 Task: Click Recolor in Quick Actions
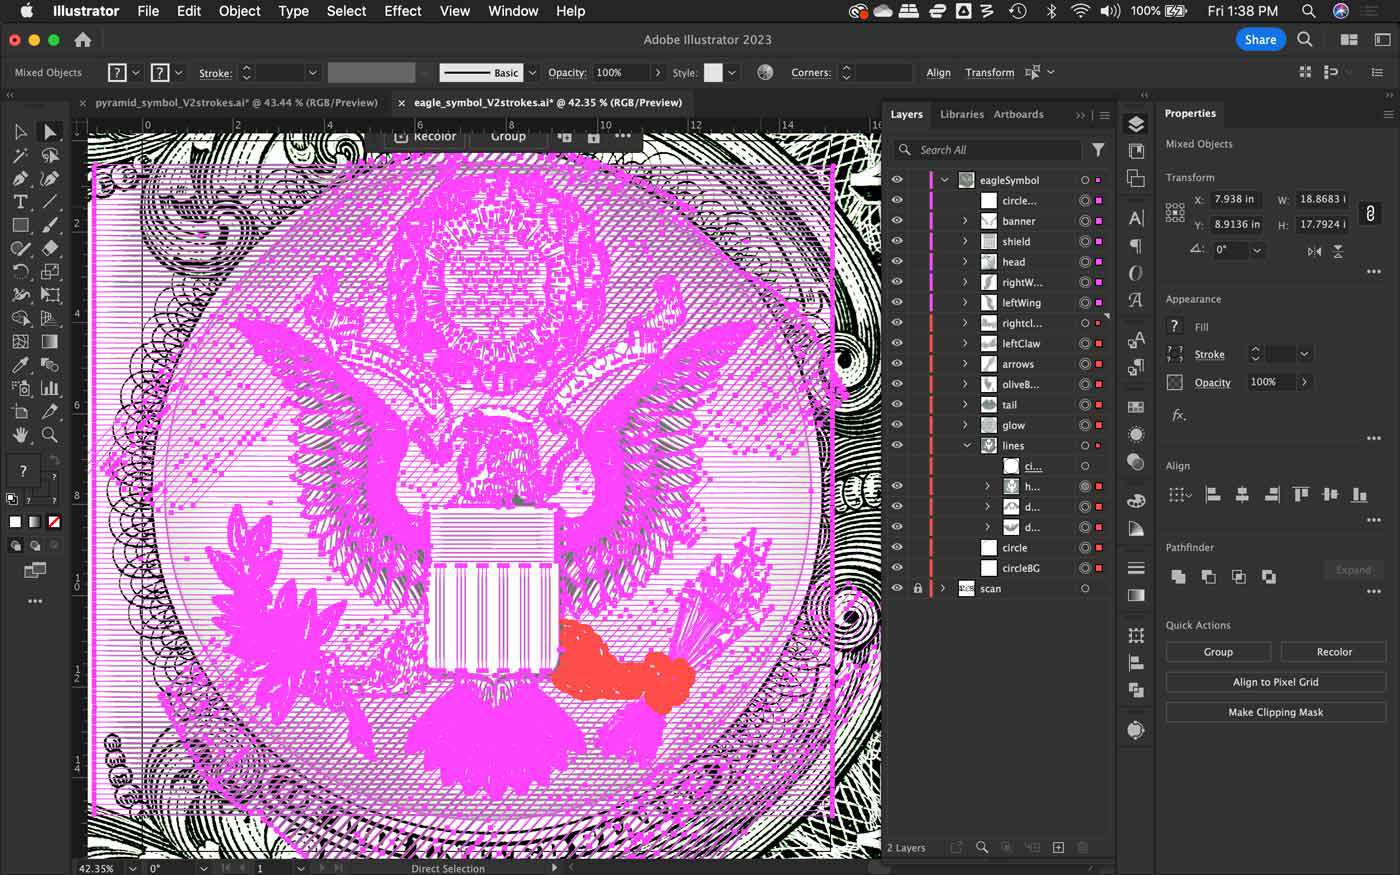(x=1334, y=652)
